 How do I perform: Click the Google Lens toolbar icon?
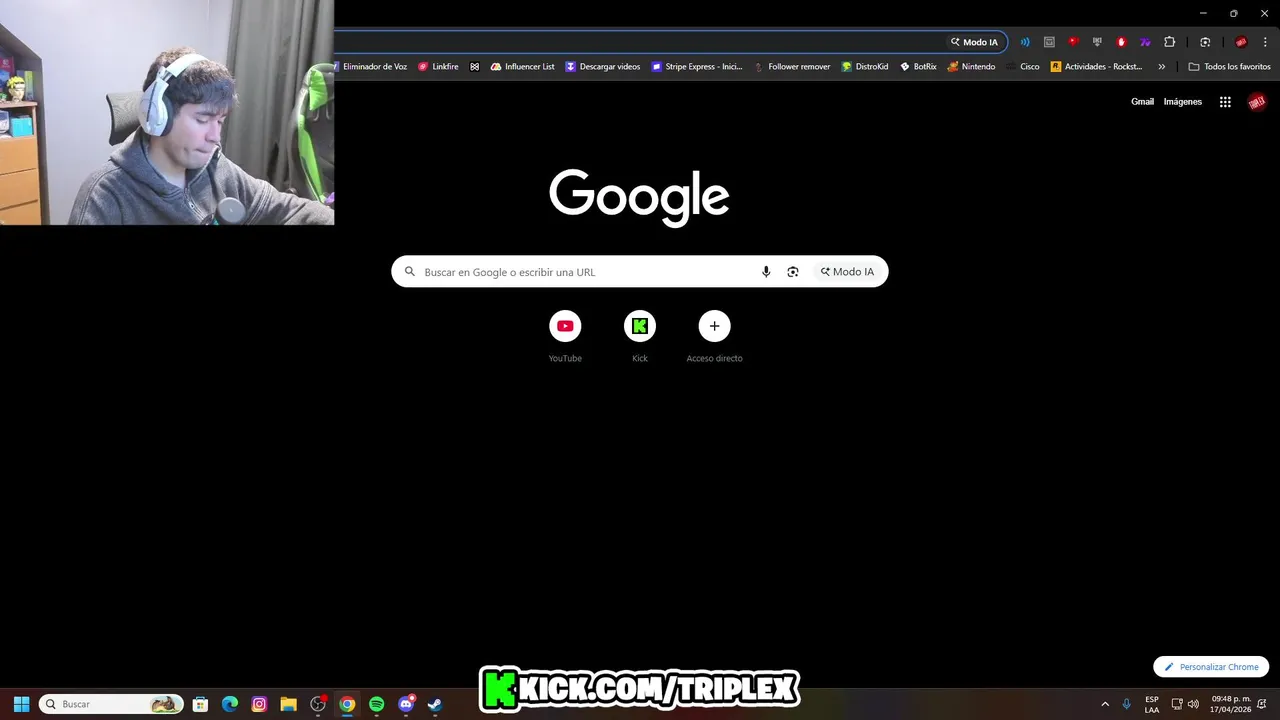point(1205,42)
